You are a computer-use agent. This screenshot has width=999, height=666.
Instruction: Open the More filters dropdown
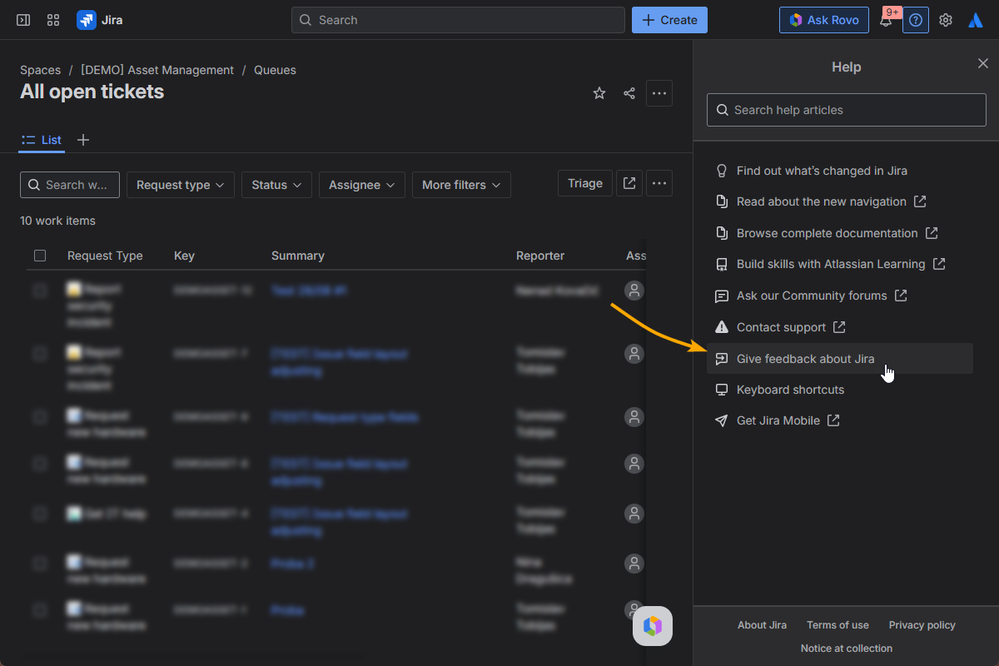pos(461,185)
